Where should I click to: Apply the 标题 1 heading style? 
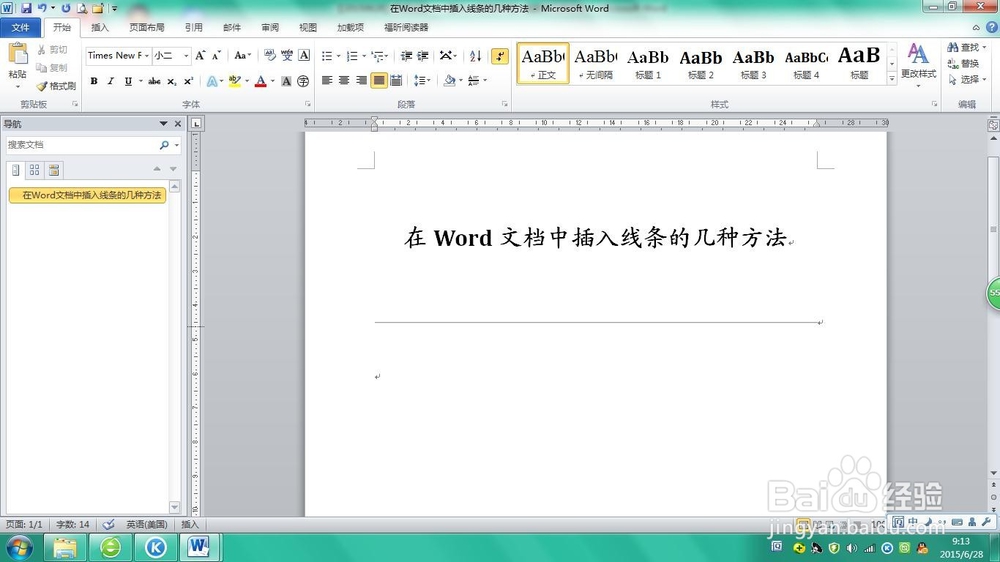click(648, 63)
